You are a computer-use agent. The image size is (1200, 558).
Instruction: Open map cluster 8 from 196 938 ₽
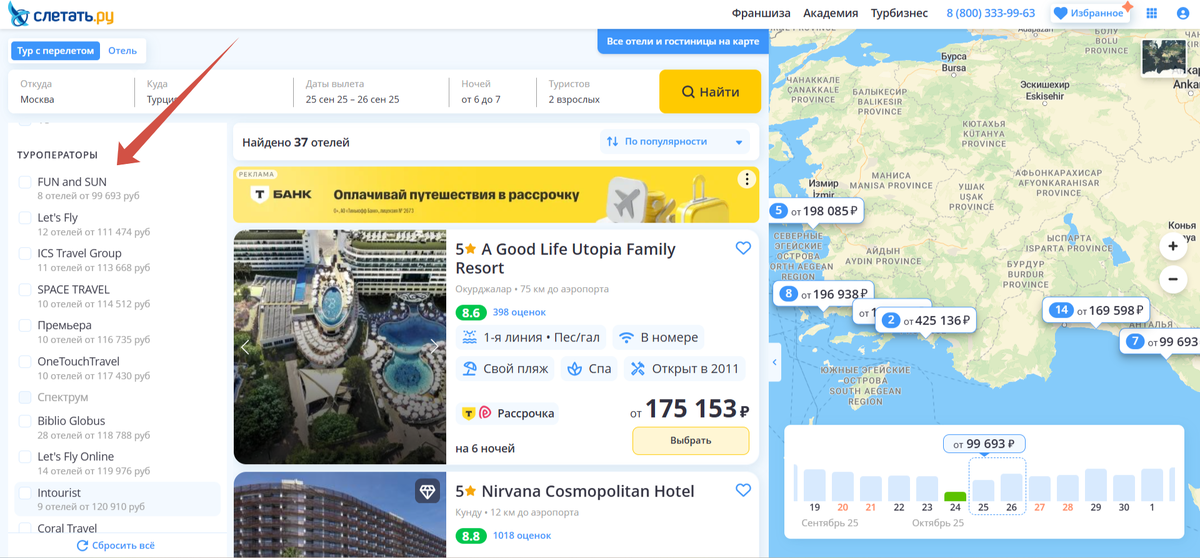pos(822,294)
